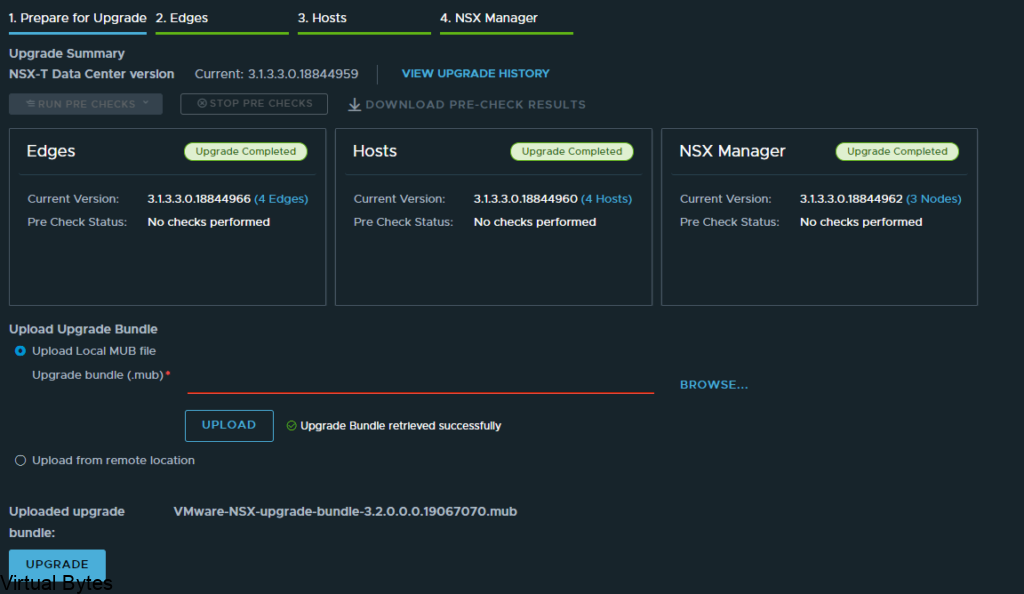The width and height of the screenshot is (1024, 594).
Task: Click the Upgrade Summary heading
Action: coord(67,54)
